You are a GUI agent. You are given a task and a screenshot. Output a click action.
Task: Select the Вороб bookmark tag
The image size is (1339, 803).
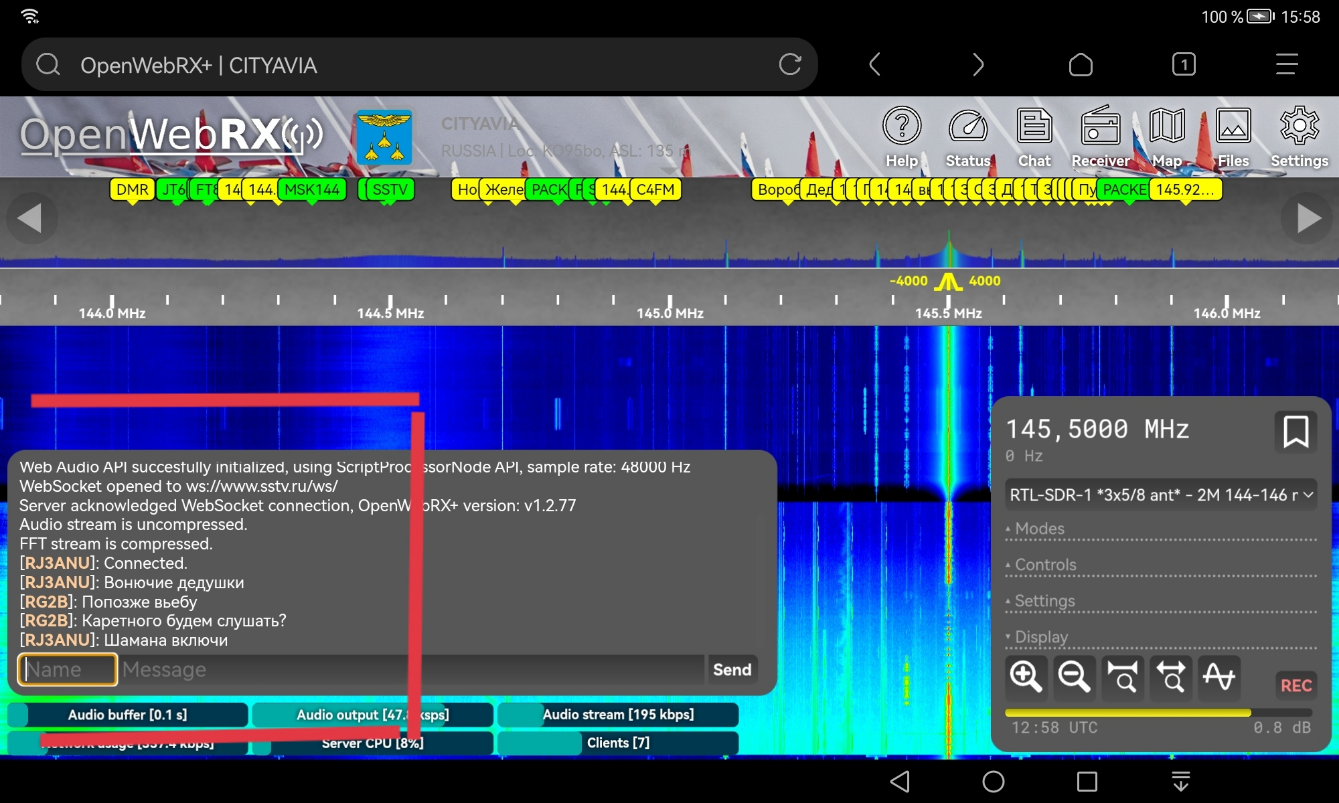pyautogui.click(x=778, y=190)
